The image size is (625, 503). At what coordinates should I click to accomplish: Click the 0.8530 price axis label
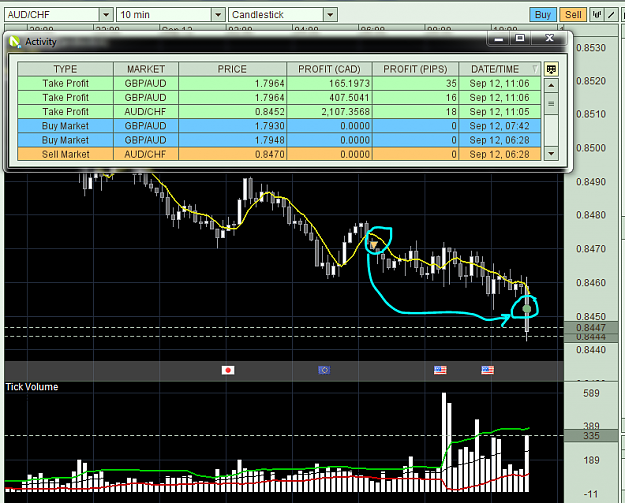pos(591,48)
